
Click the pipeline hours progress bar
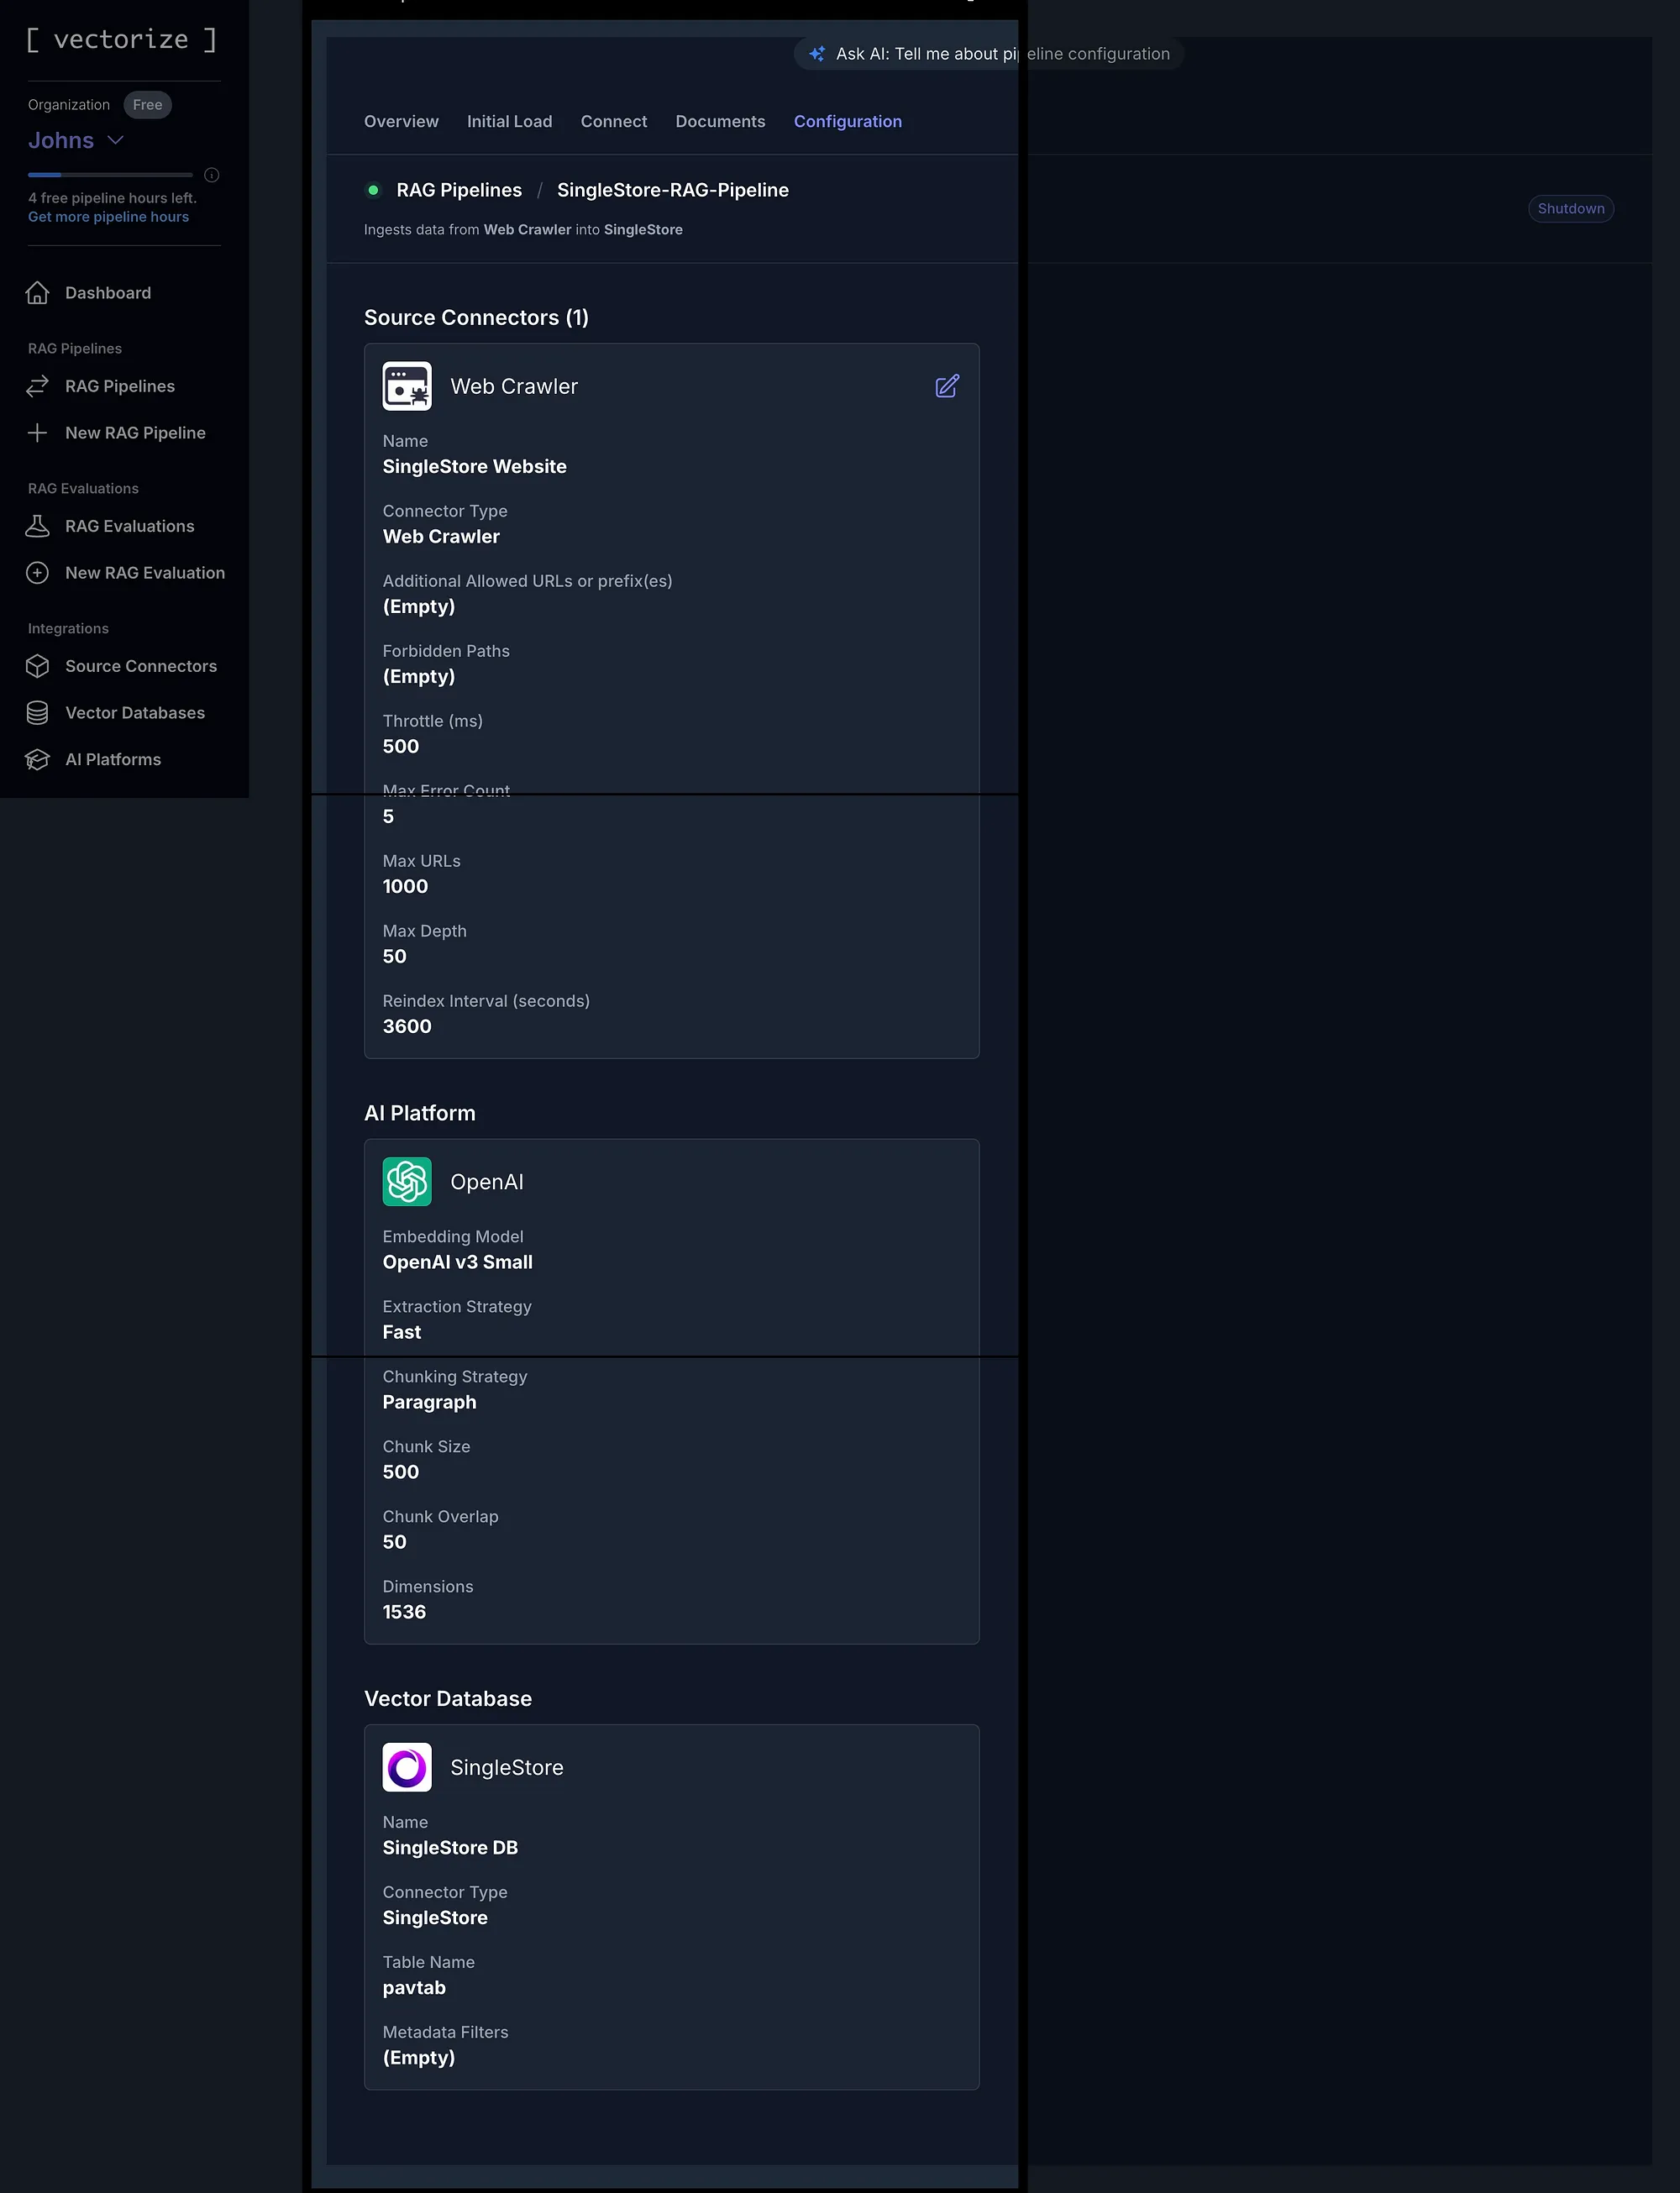point(110,175)
